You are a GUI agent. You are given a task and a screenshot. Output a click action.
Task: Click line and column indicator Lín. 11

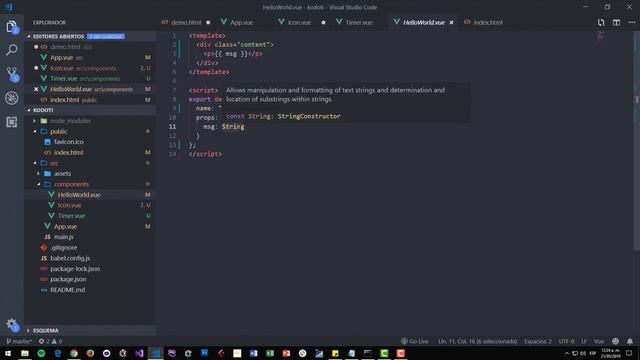pyautogui.click(x=478, y=341)
